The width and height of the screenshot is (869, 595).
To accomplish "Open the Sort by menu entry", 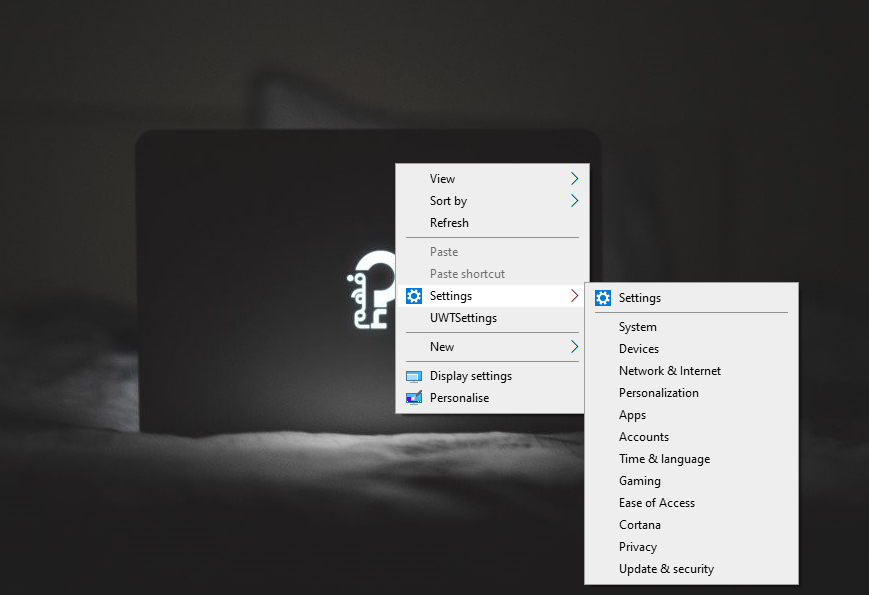I will tap(491, 201).
